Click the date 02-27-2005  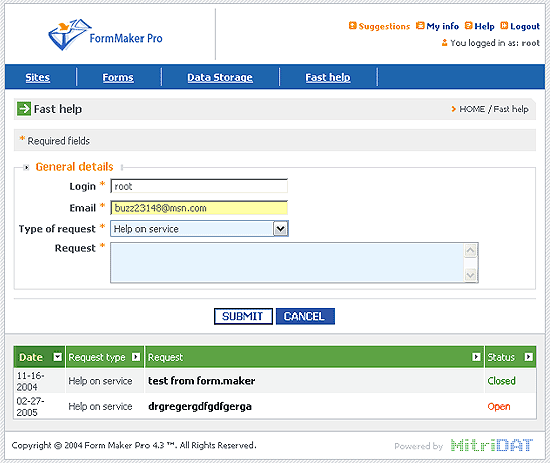tap(31, 406)
